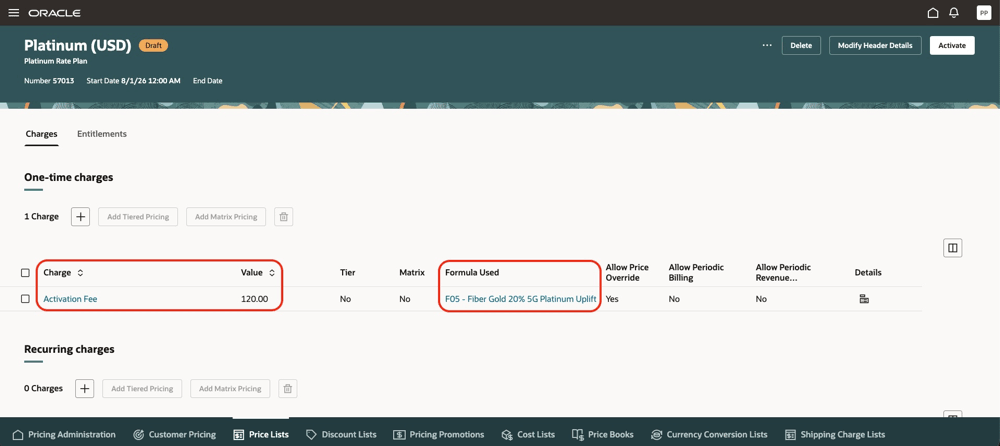
Task: Open Customer Pricing in bottom bar
Action: 173,434
